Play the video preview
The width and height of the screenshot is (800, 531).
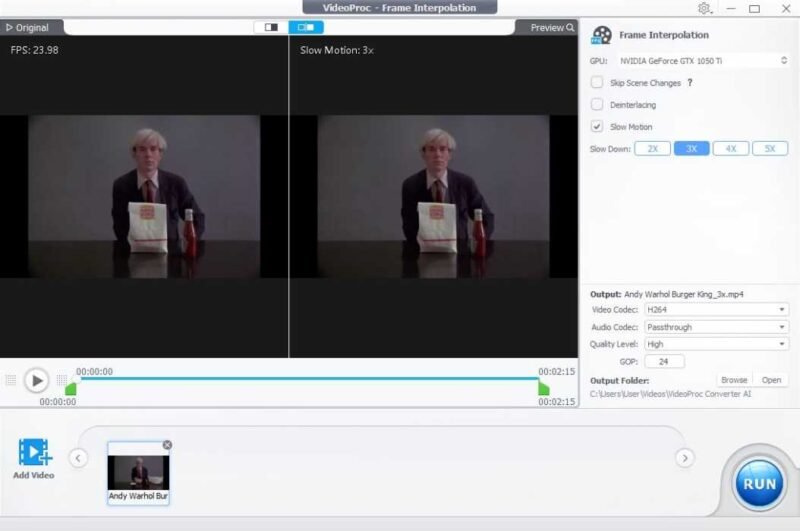(36, 381)
